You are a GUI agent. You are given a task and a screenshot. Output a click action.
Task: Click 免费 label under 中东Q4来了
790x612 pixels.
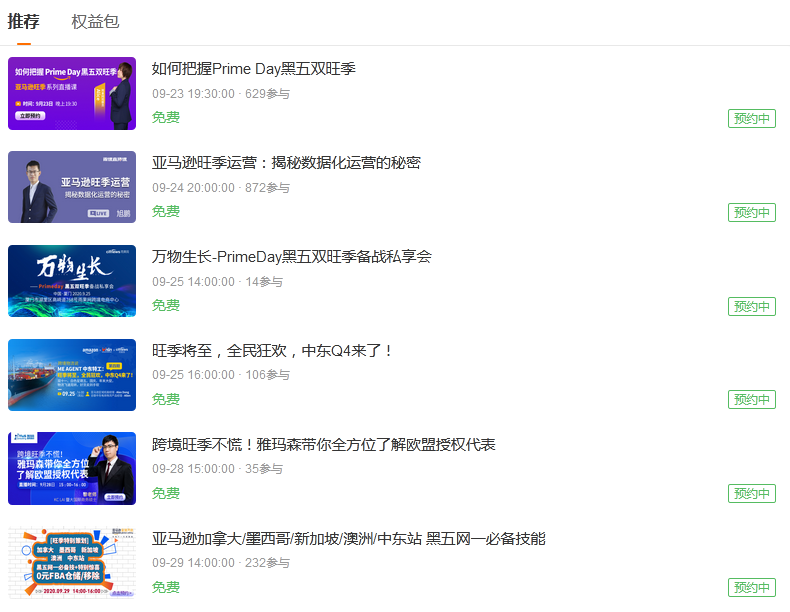click(166, 399)
